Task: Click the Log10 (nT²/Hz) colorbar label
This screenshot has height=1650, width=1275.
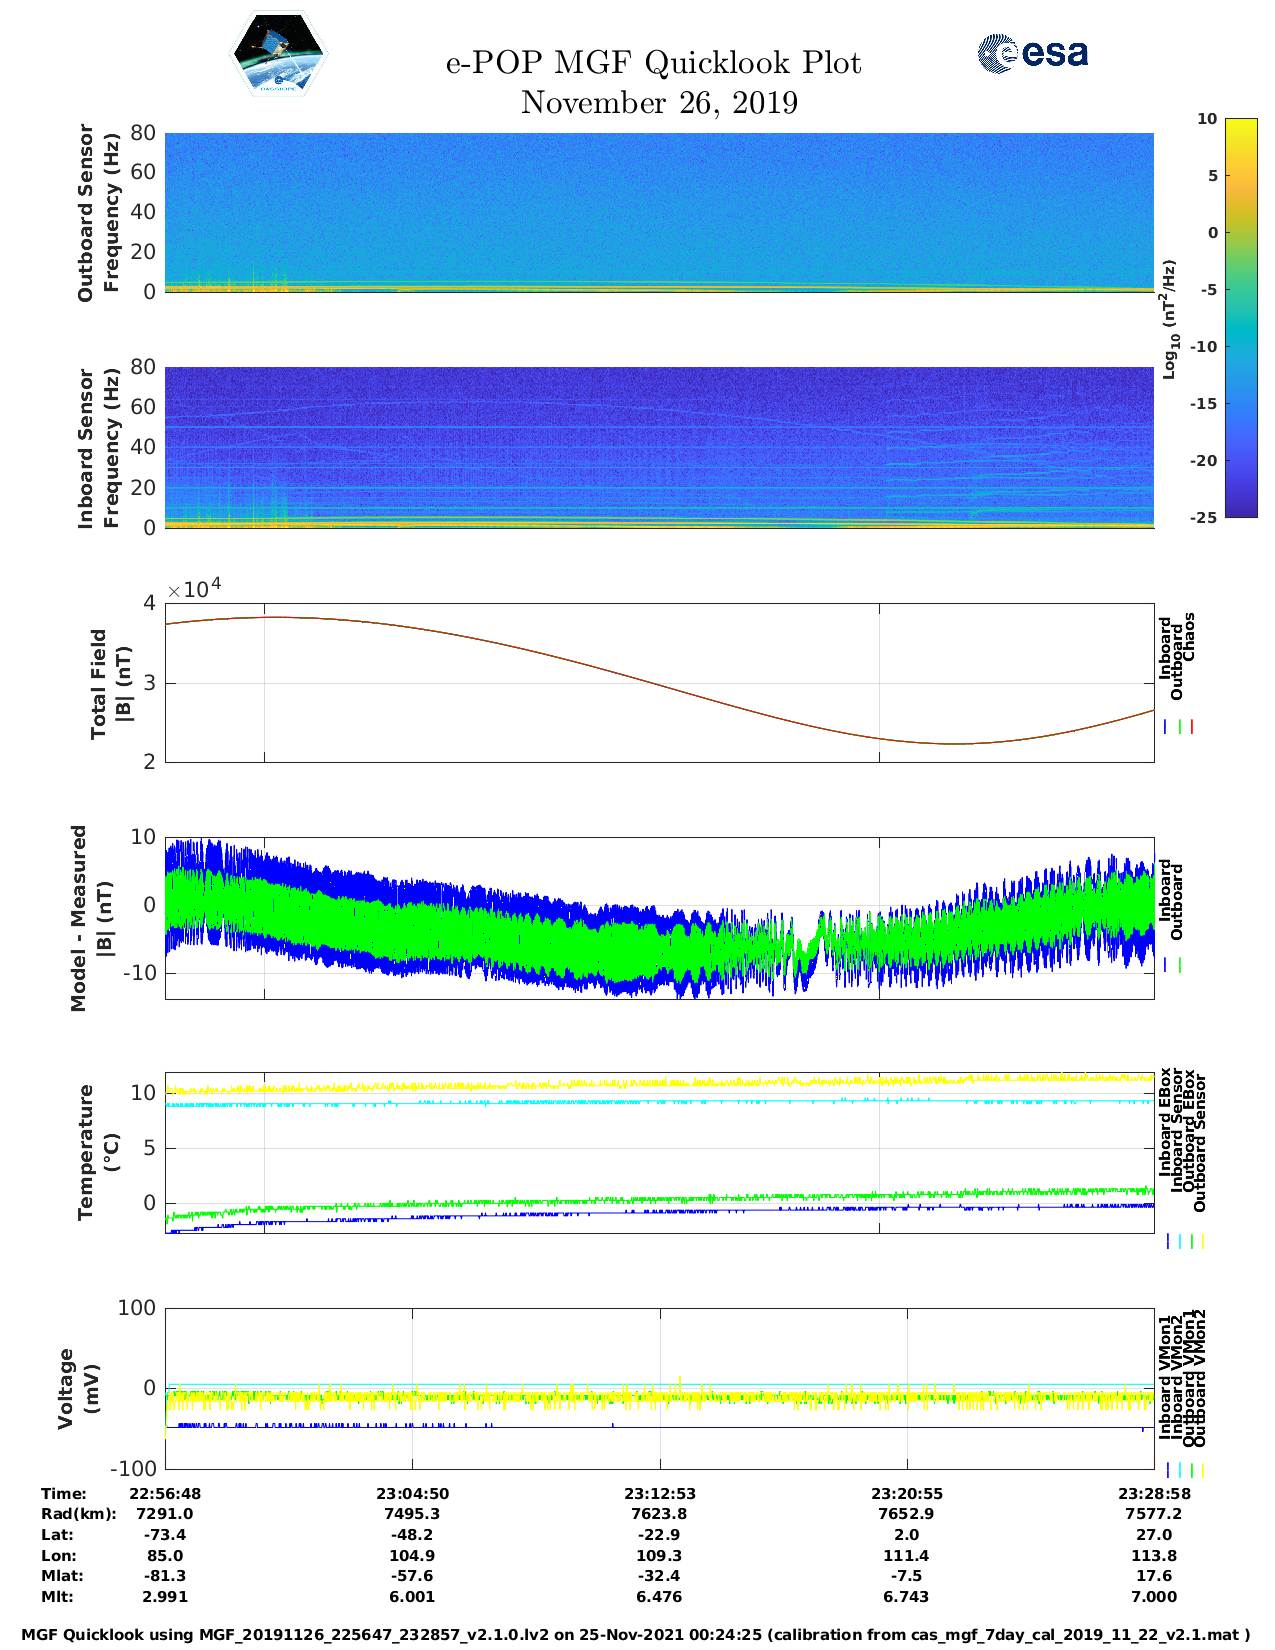Action: click(x=1169, y=318)
